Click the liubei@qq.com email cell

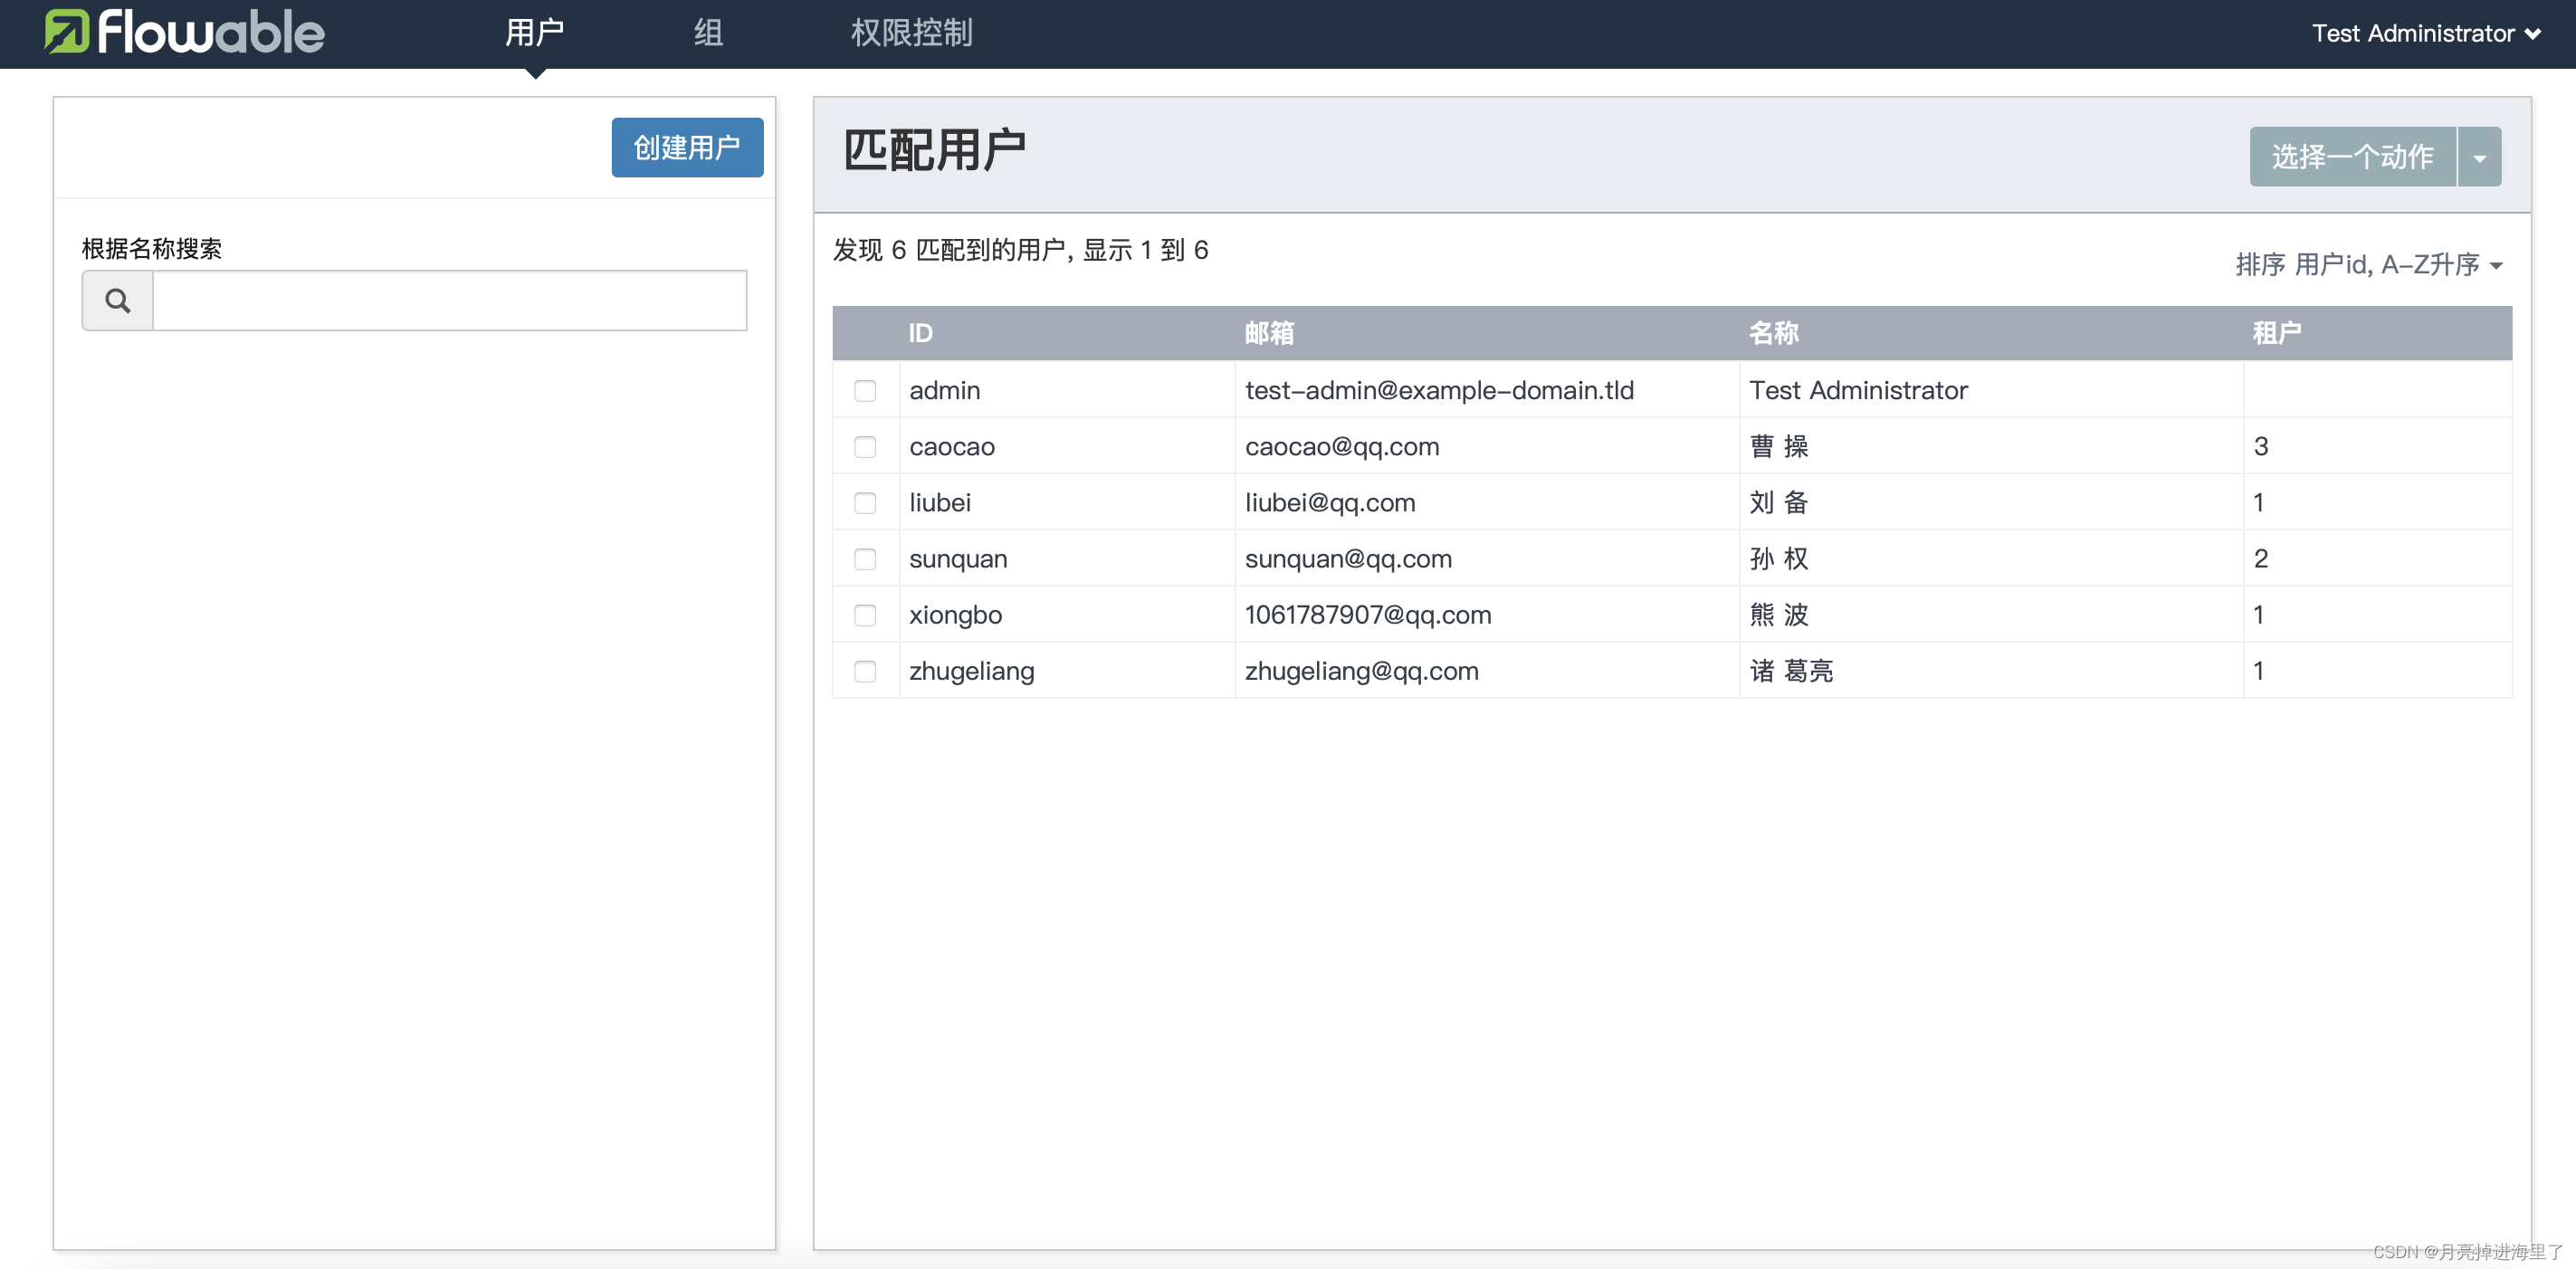1486,502
